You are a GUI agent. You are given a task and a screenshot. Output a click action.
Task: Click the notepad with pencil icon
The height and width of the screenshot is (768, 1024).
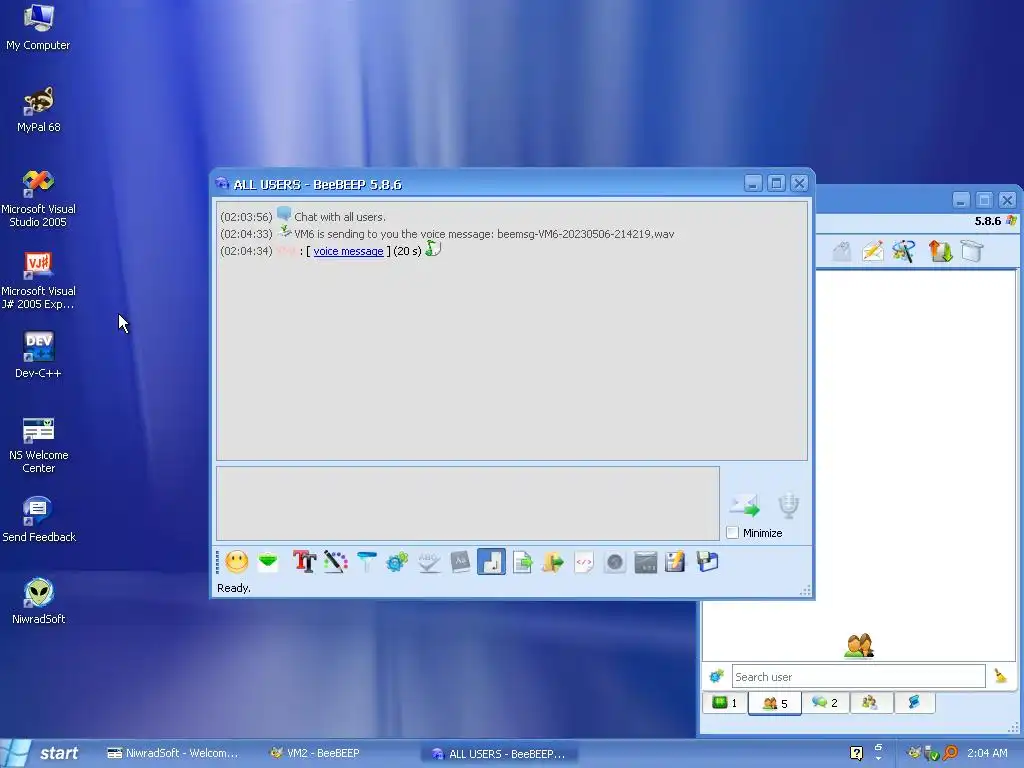(675, 562)
